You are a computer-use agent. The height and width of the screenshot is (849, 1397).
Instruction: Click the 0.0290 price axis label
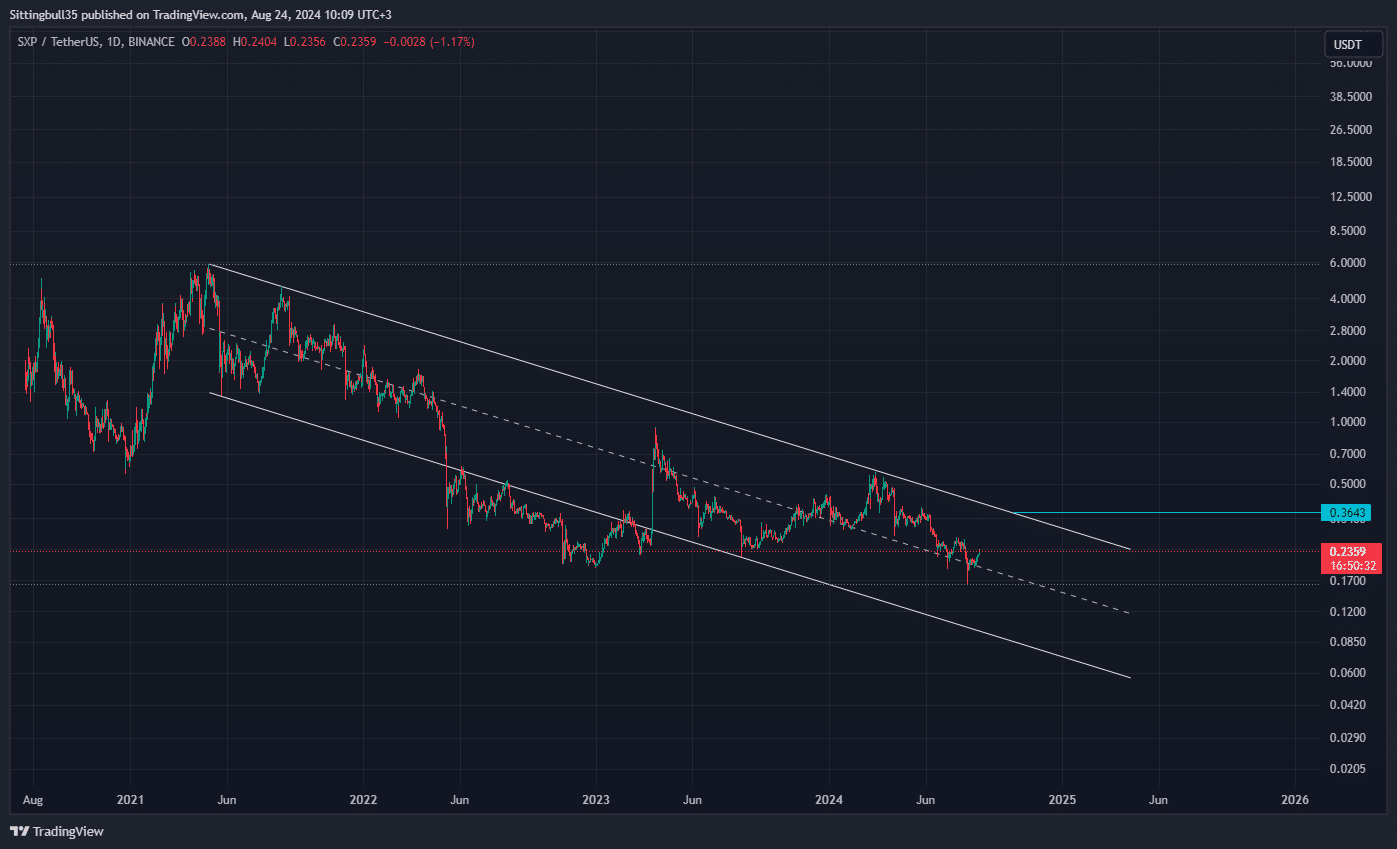click(x=1349, y=738)
